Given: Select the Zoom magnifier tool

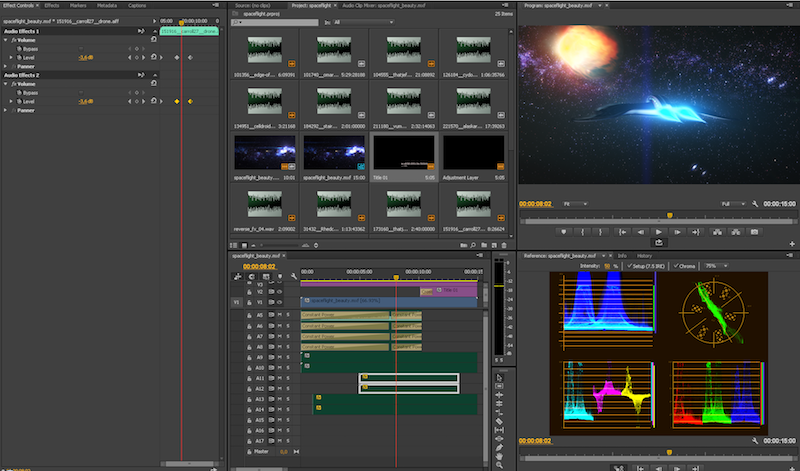Looking at the screenshot, I should click(x=499, y=465).
